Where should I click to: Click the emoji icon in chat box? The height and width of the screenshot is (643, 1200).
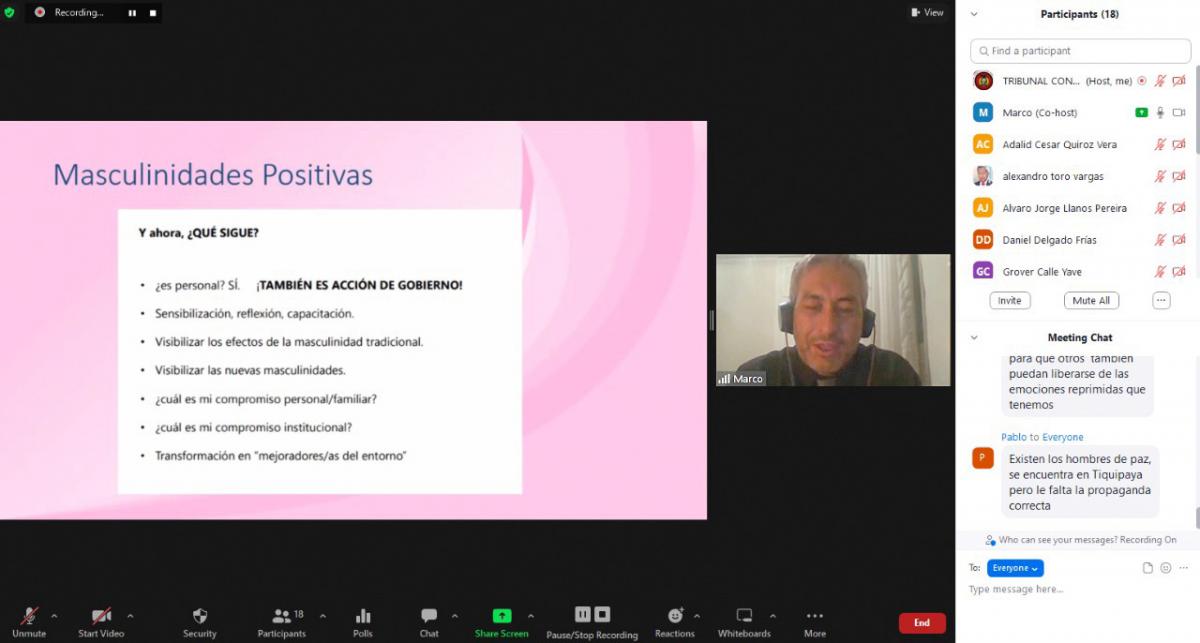pyautogui.click(x=1166, y=568)
